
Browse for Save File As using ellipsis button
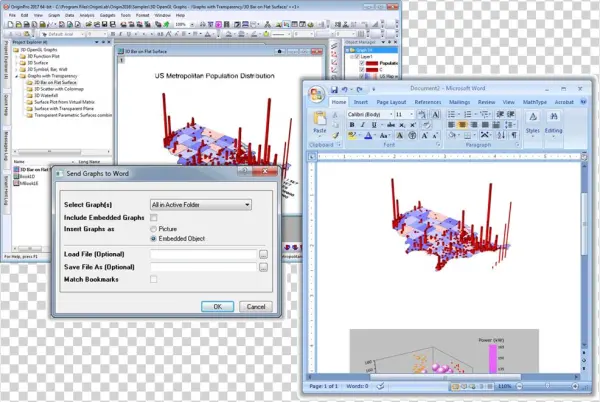[x=263, y=270]
